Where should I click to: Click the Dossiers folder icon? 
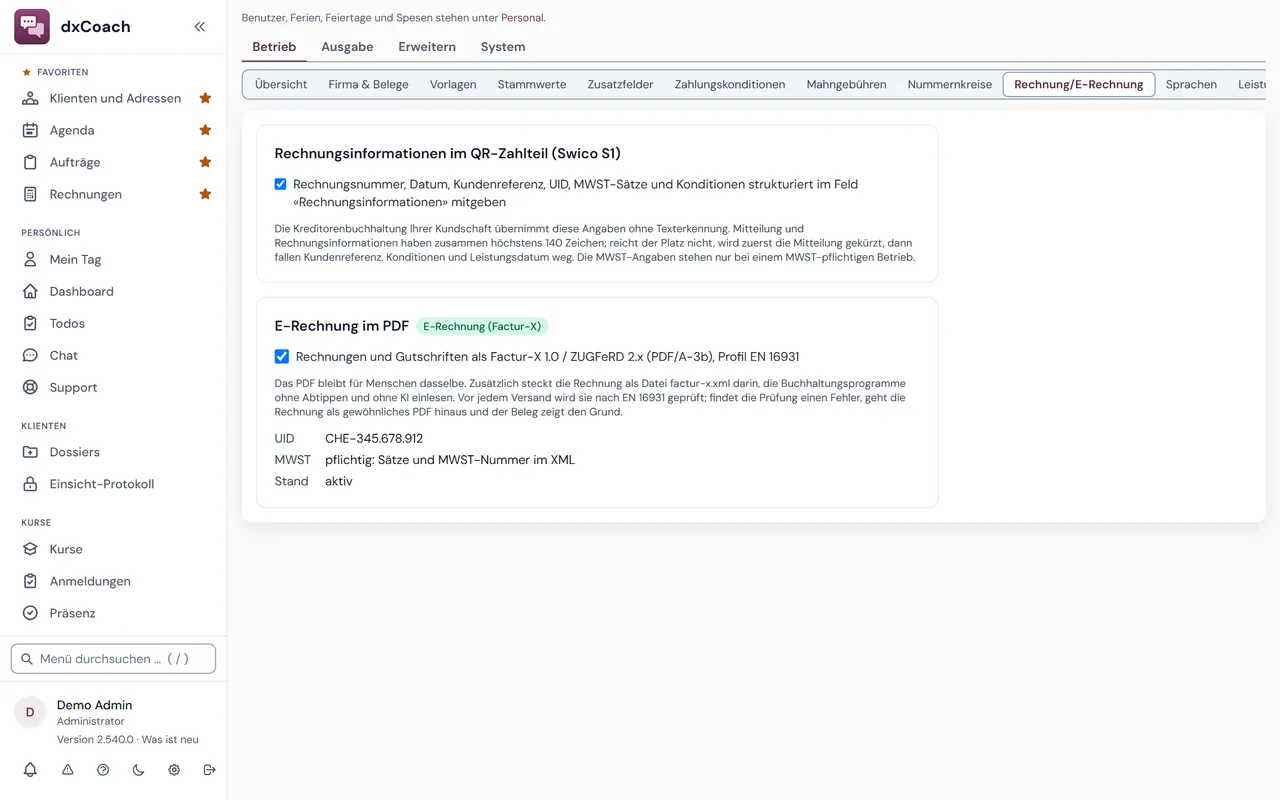[30, 452]
